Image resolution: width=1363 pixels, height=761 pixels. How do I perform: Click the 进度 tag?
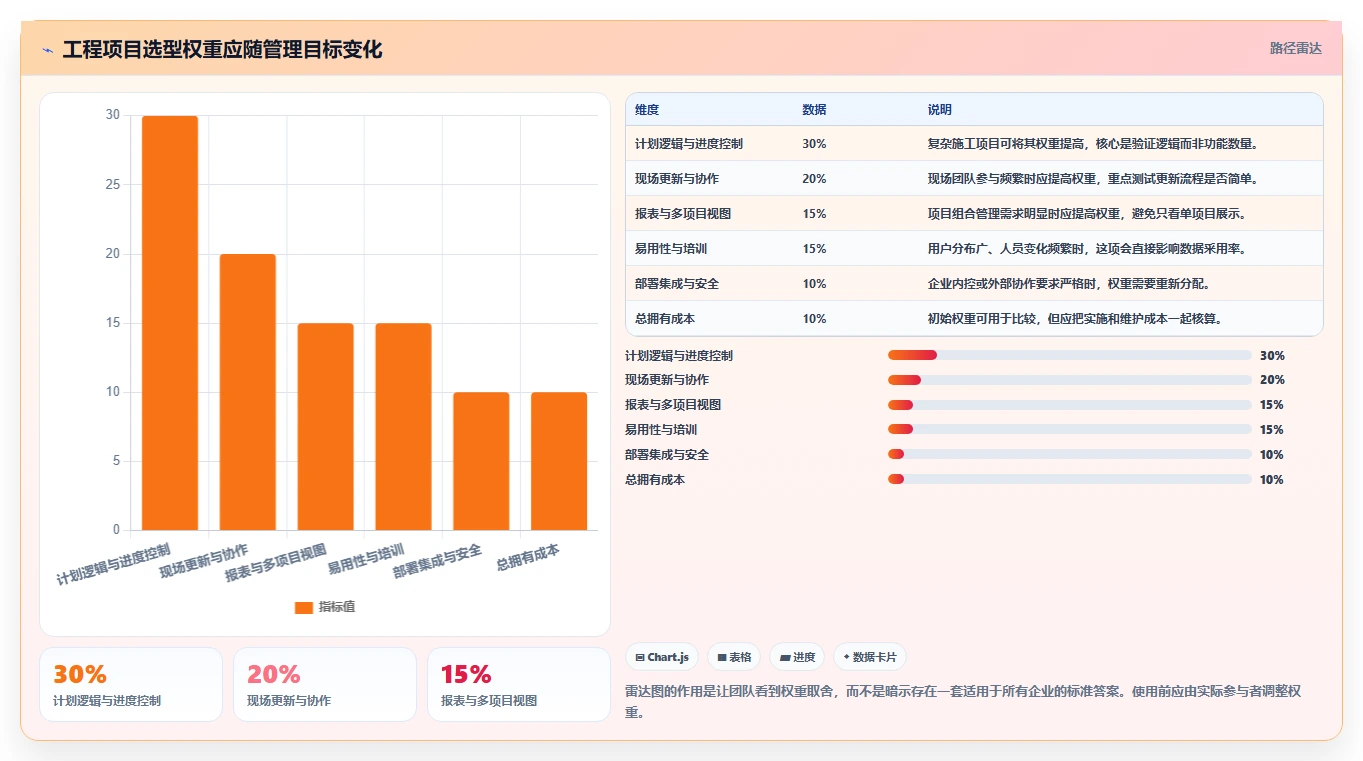coord(797,657)
